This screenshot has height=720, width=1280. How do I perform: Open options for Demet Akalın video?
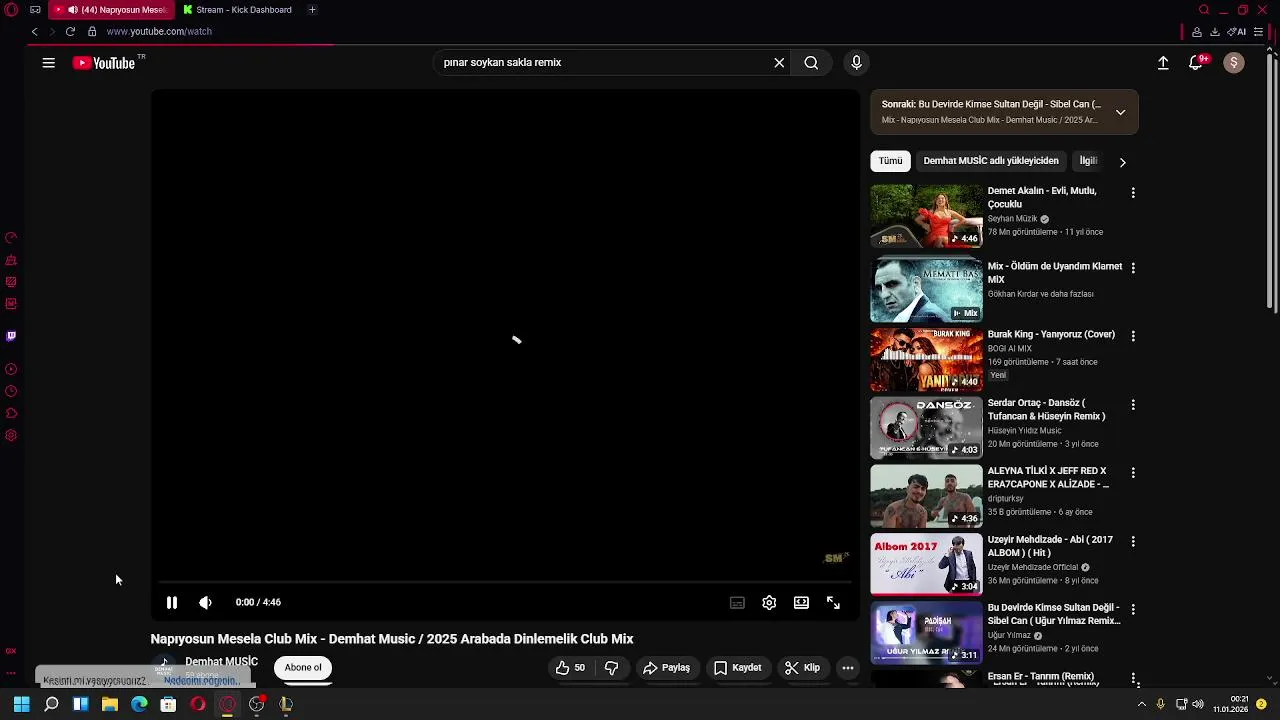point(1133,192)
